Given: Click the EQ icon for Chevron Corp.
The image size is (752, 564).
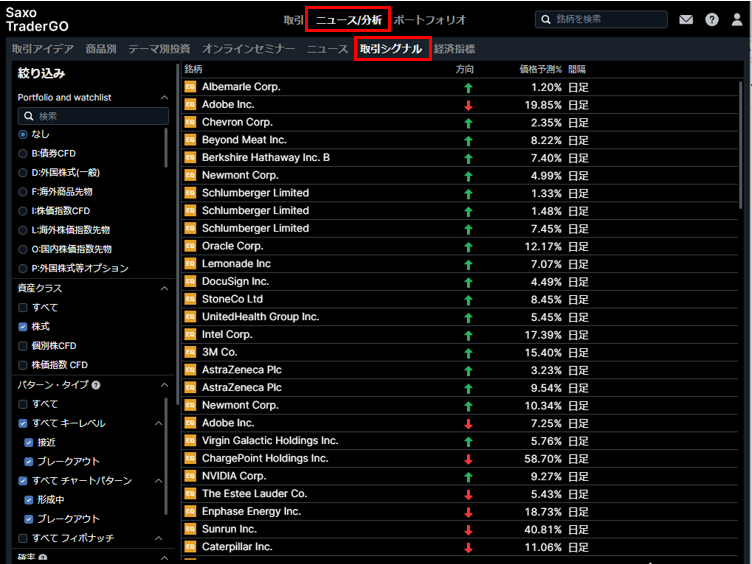Looking at the screenshot, I should 190,122.
